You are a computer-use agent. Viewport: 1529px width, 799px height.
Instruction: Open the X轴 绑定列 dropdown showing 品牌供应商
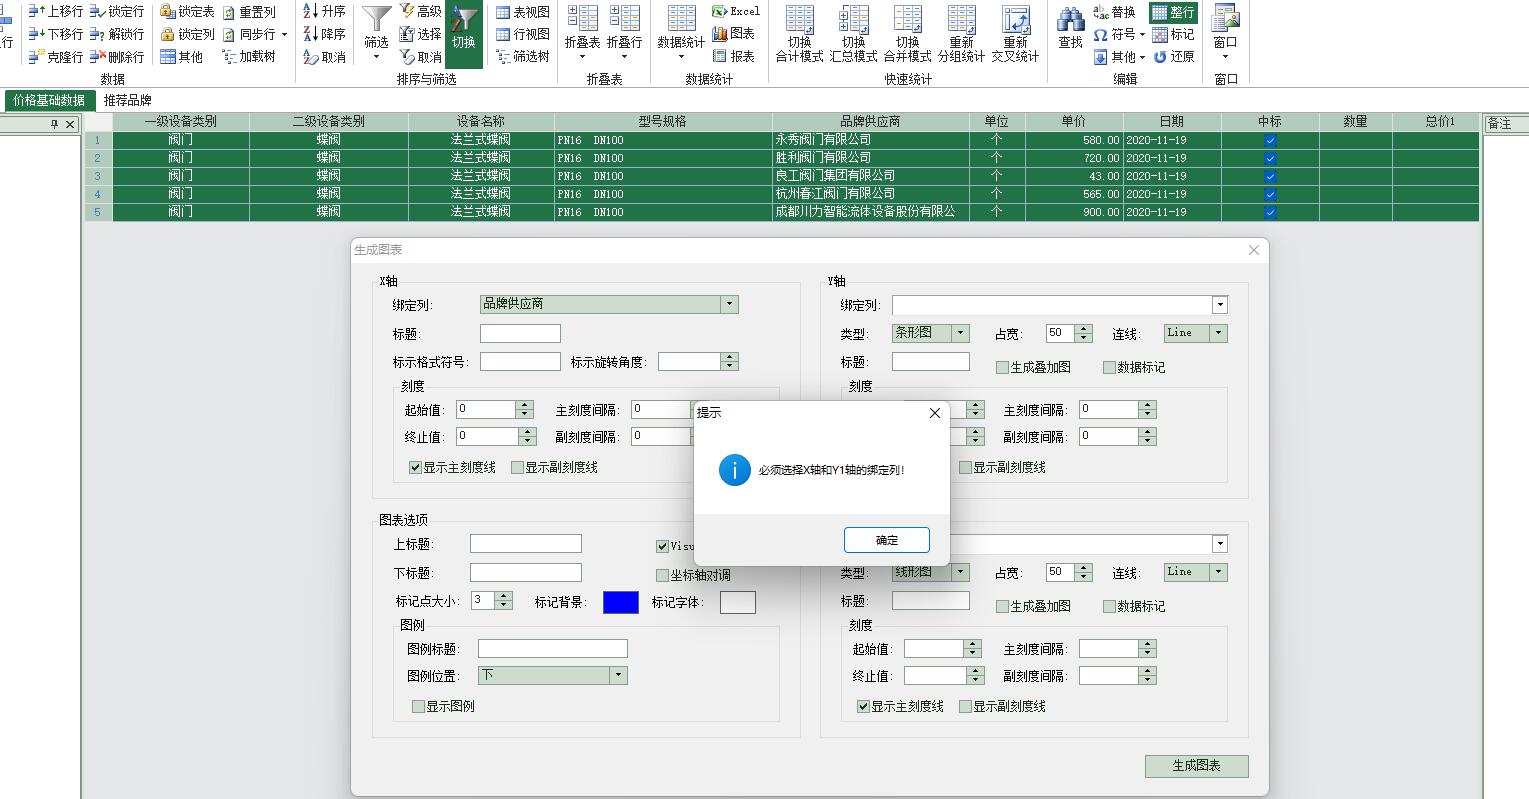click(x=729, y=305)
